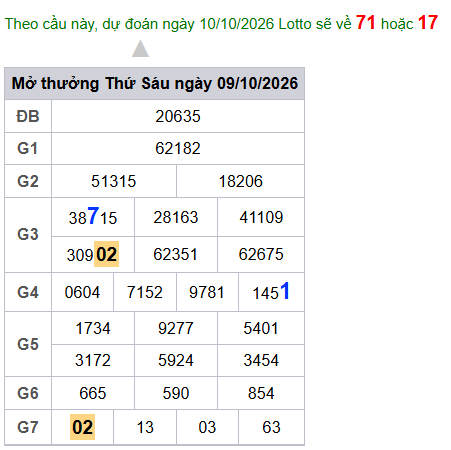Click G2 number 51315

click(114, 181)
